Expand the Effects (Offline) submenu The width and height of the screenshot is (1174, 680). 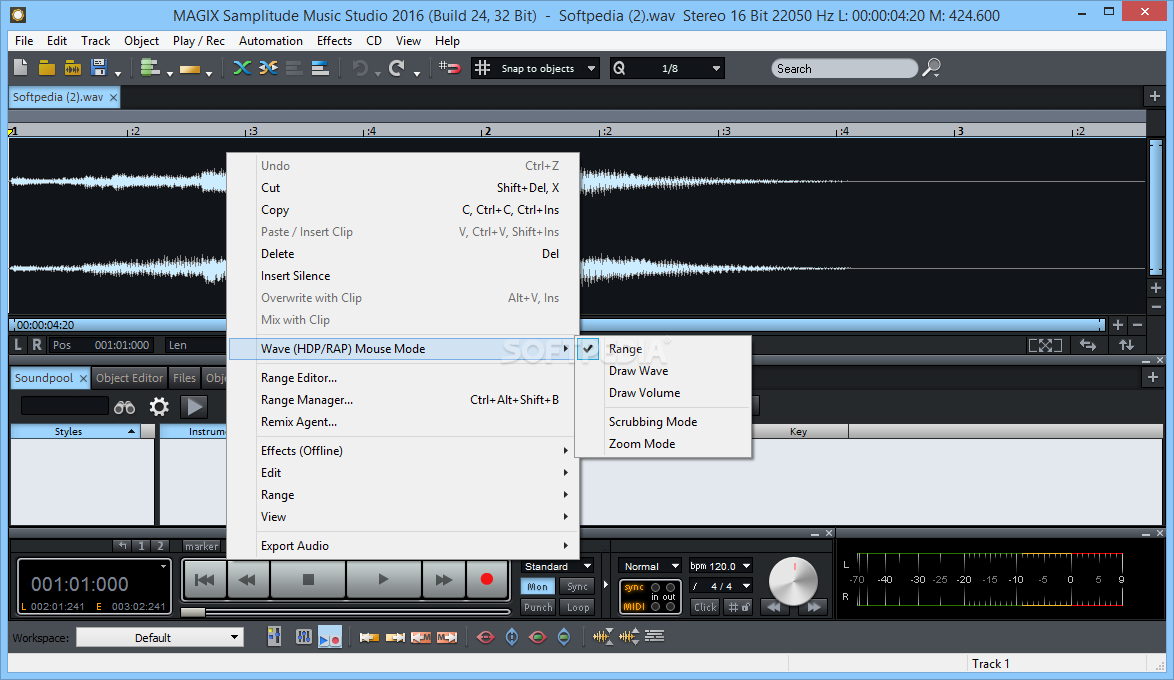click(x=403, y=451)
